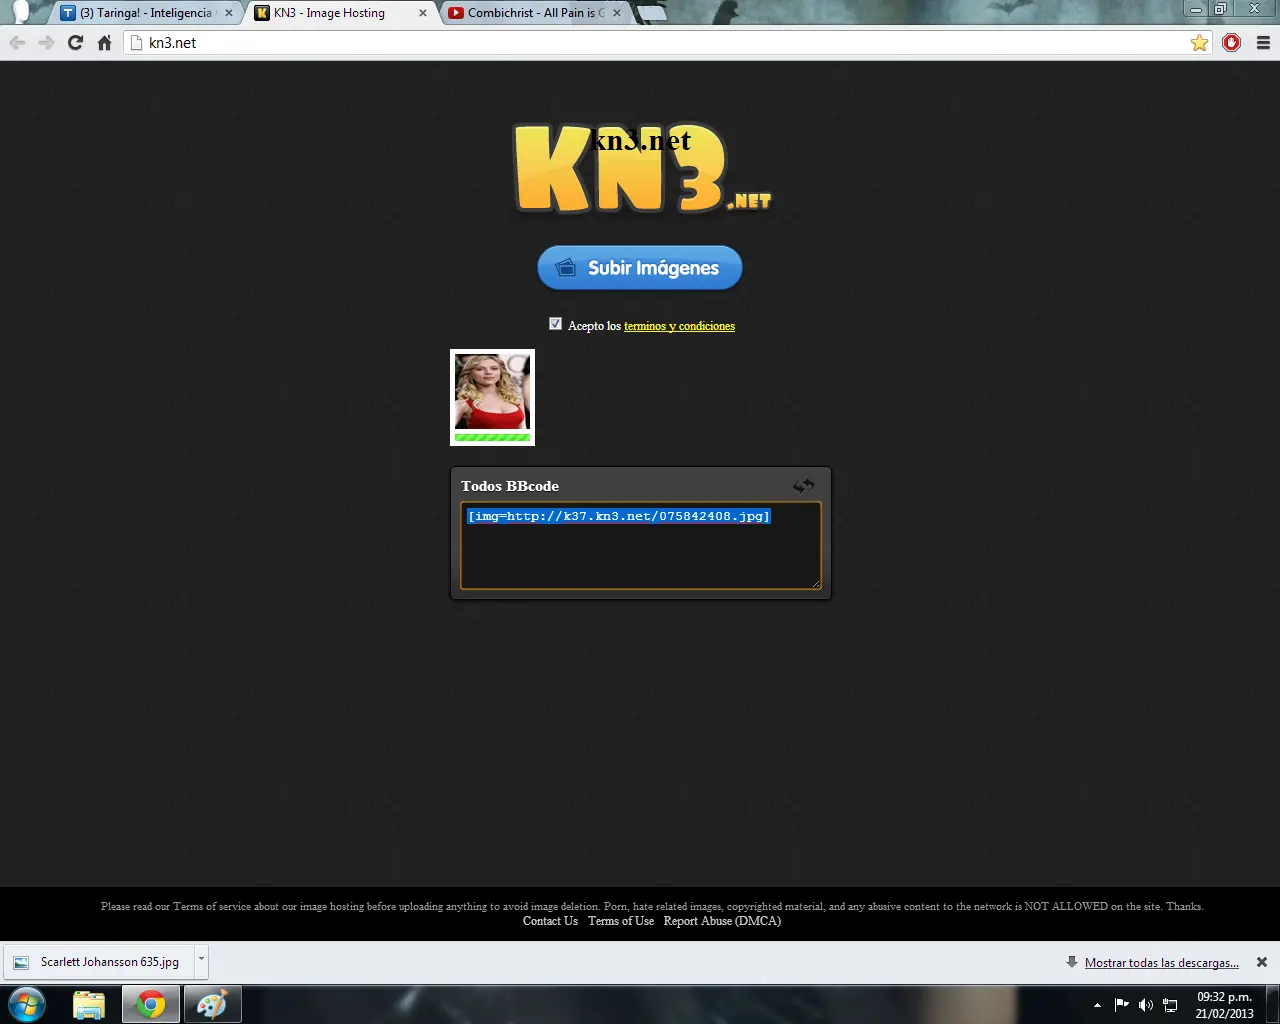Click the green upload progress bar
Image resolution: width=1280 pixels, height=1024 pixels.
click(x=492, y=437)
